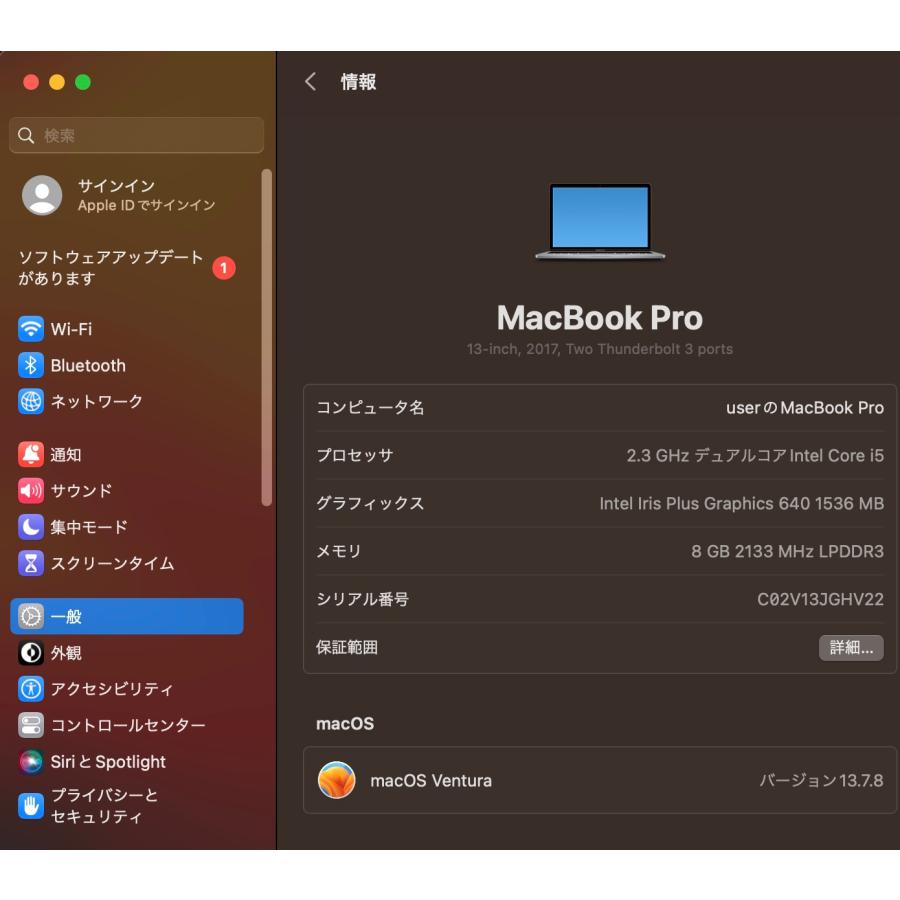This screenshot has width=900, height=900.
Task: Open the サウンド speaker icon
Action: [30, 490]
